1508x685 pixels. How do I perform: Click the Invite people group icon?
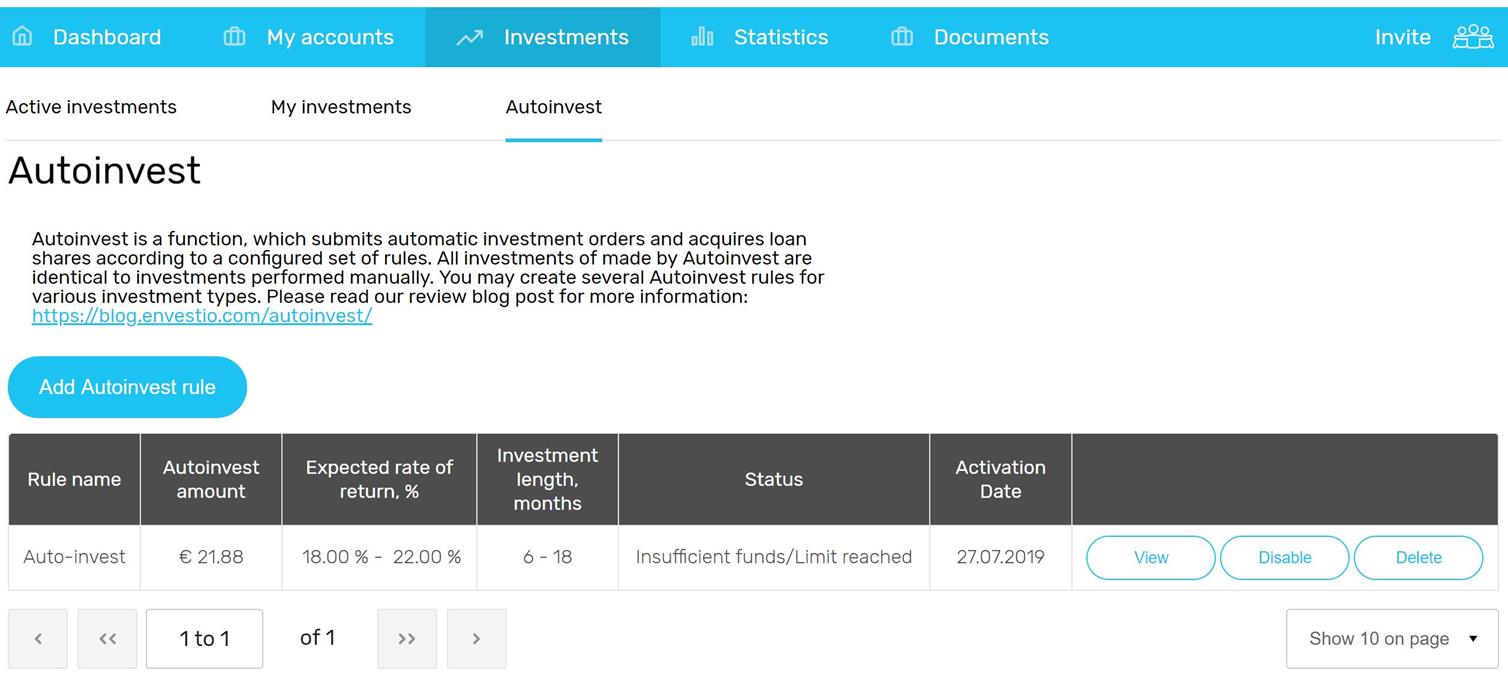click(1472, 37)
